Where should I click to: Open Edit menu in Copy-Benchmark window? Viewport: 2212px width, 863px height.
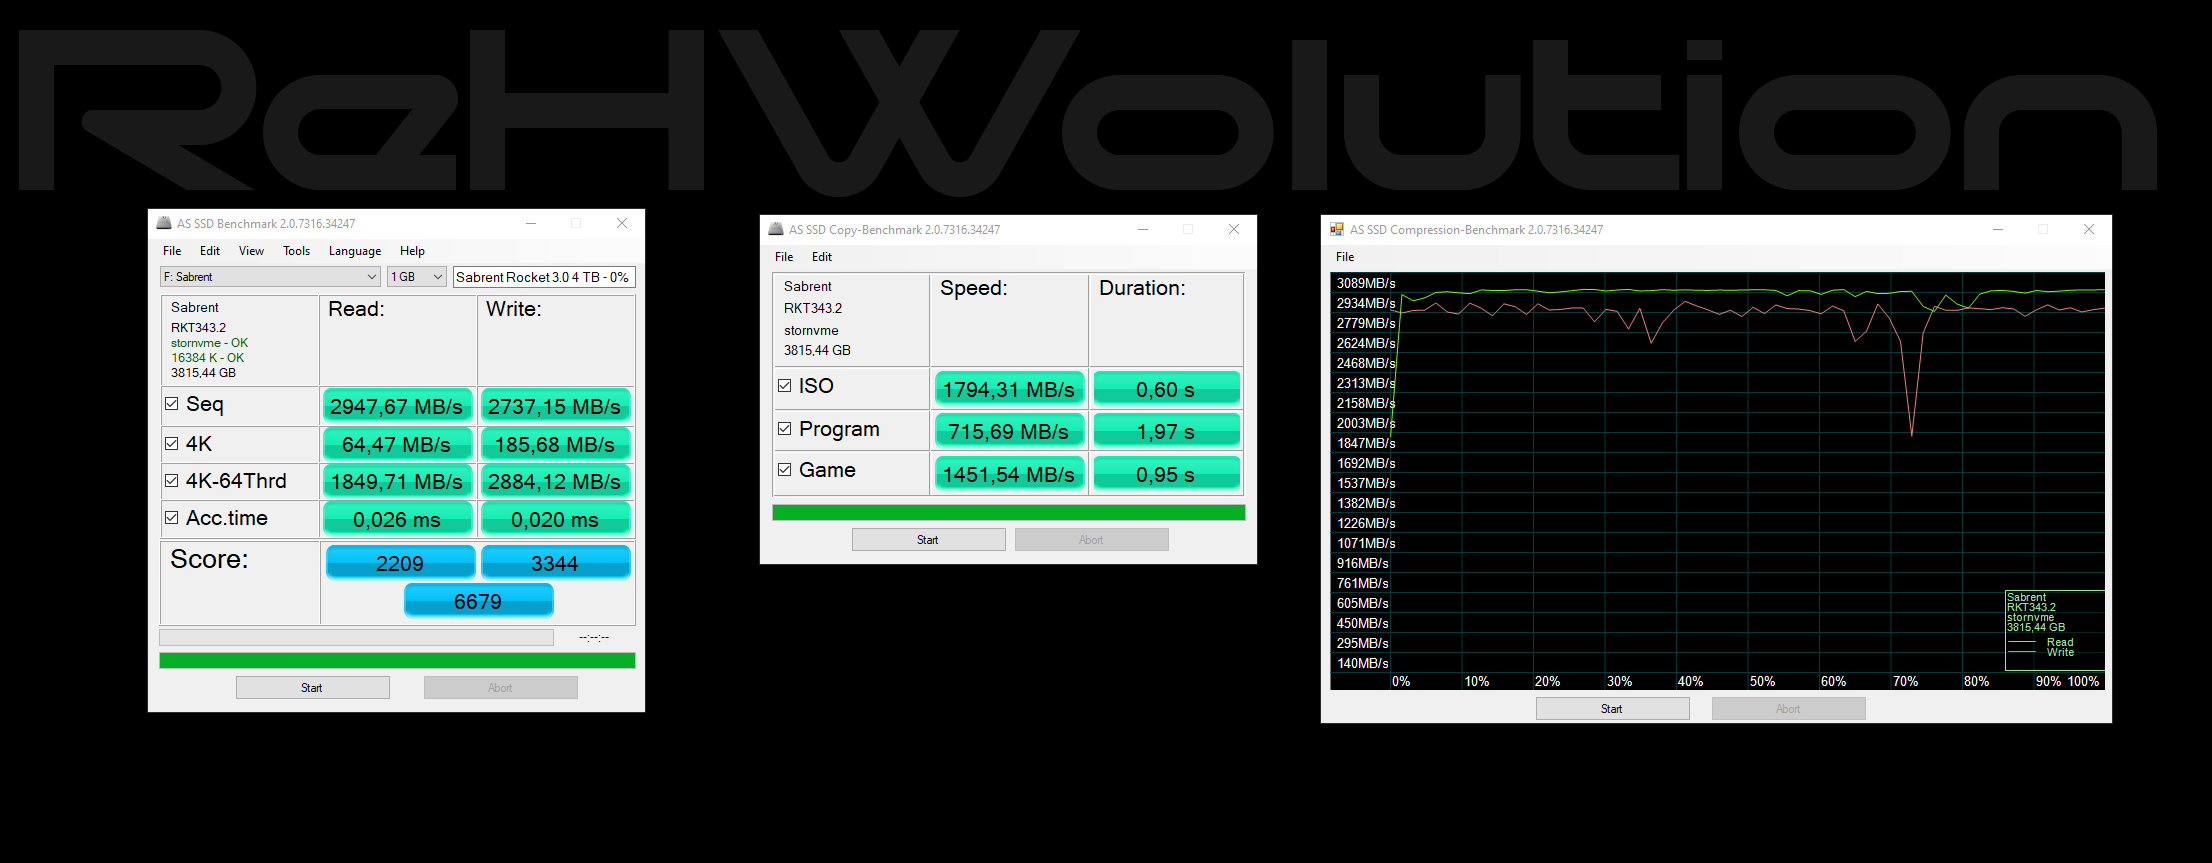(822, 257)
